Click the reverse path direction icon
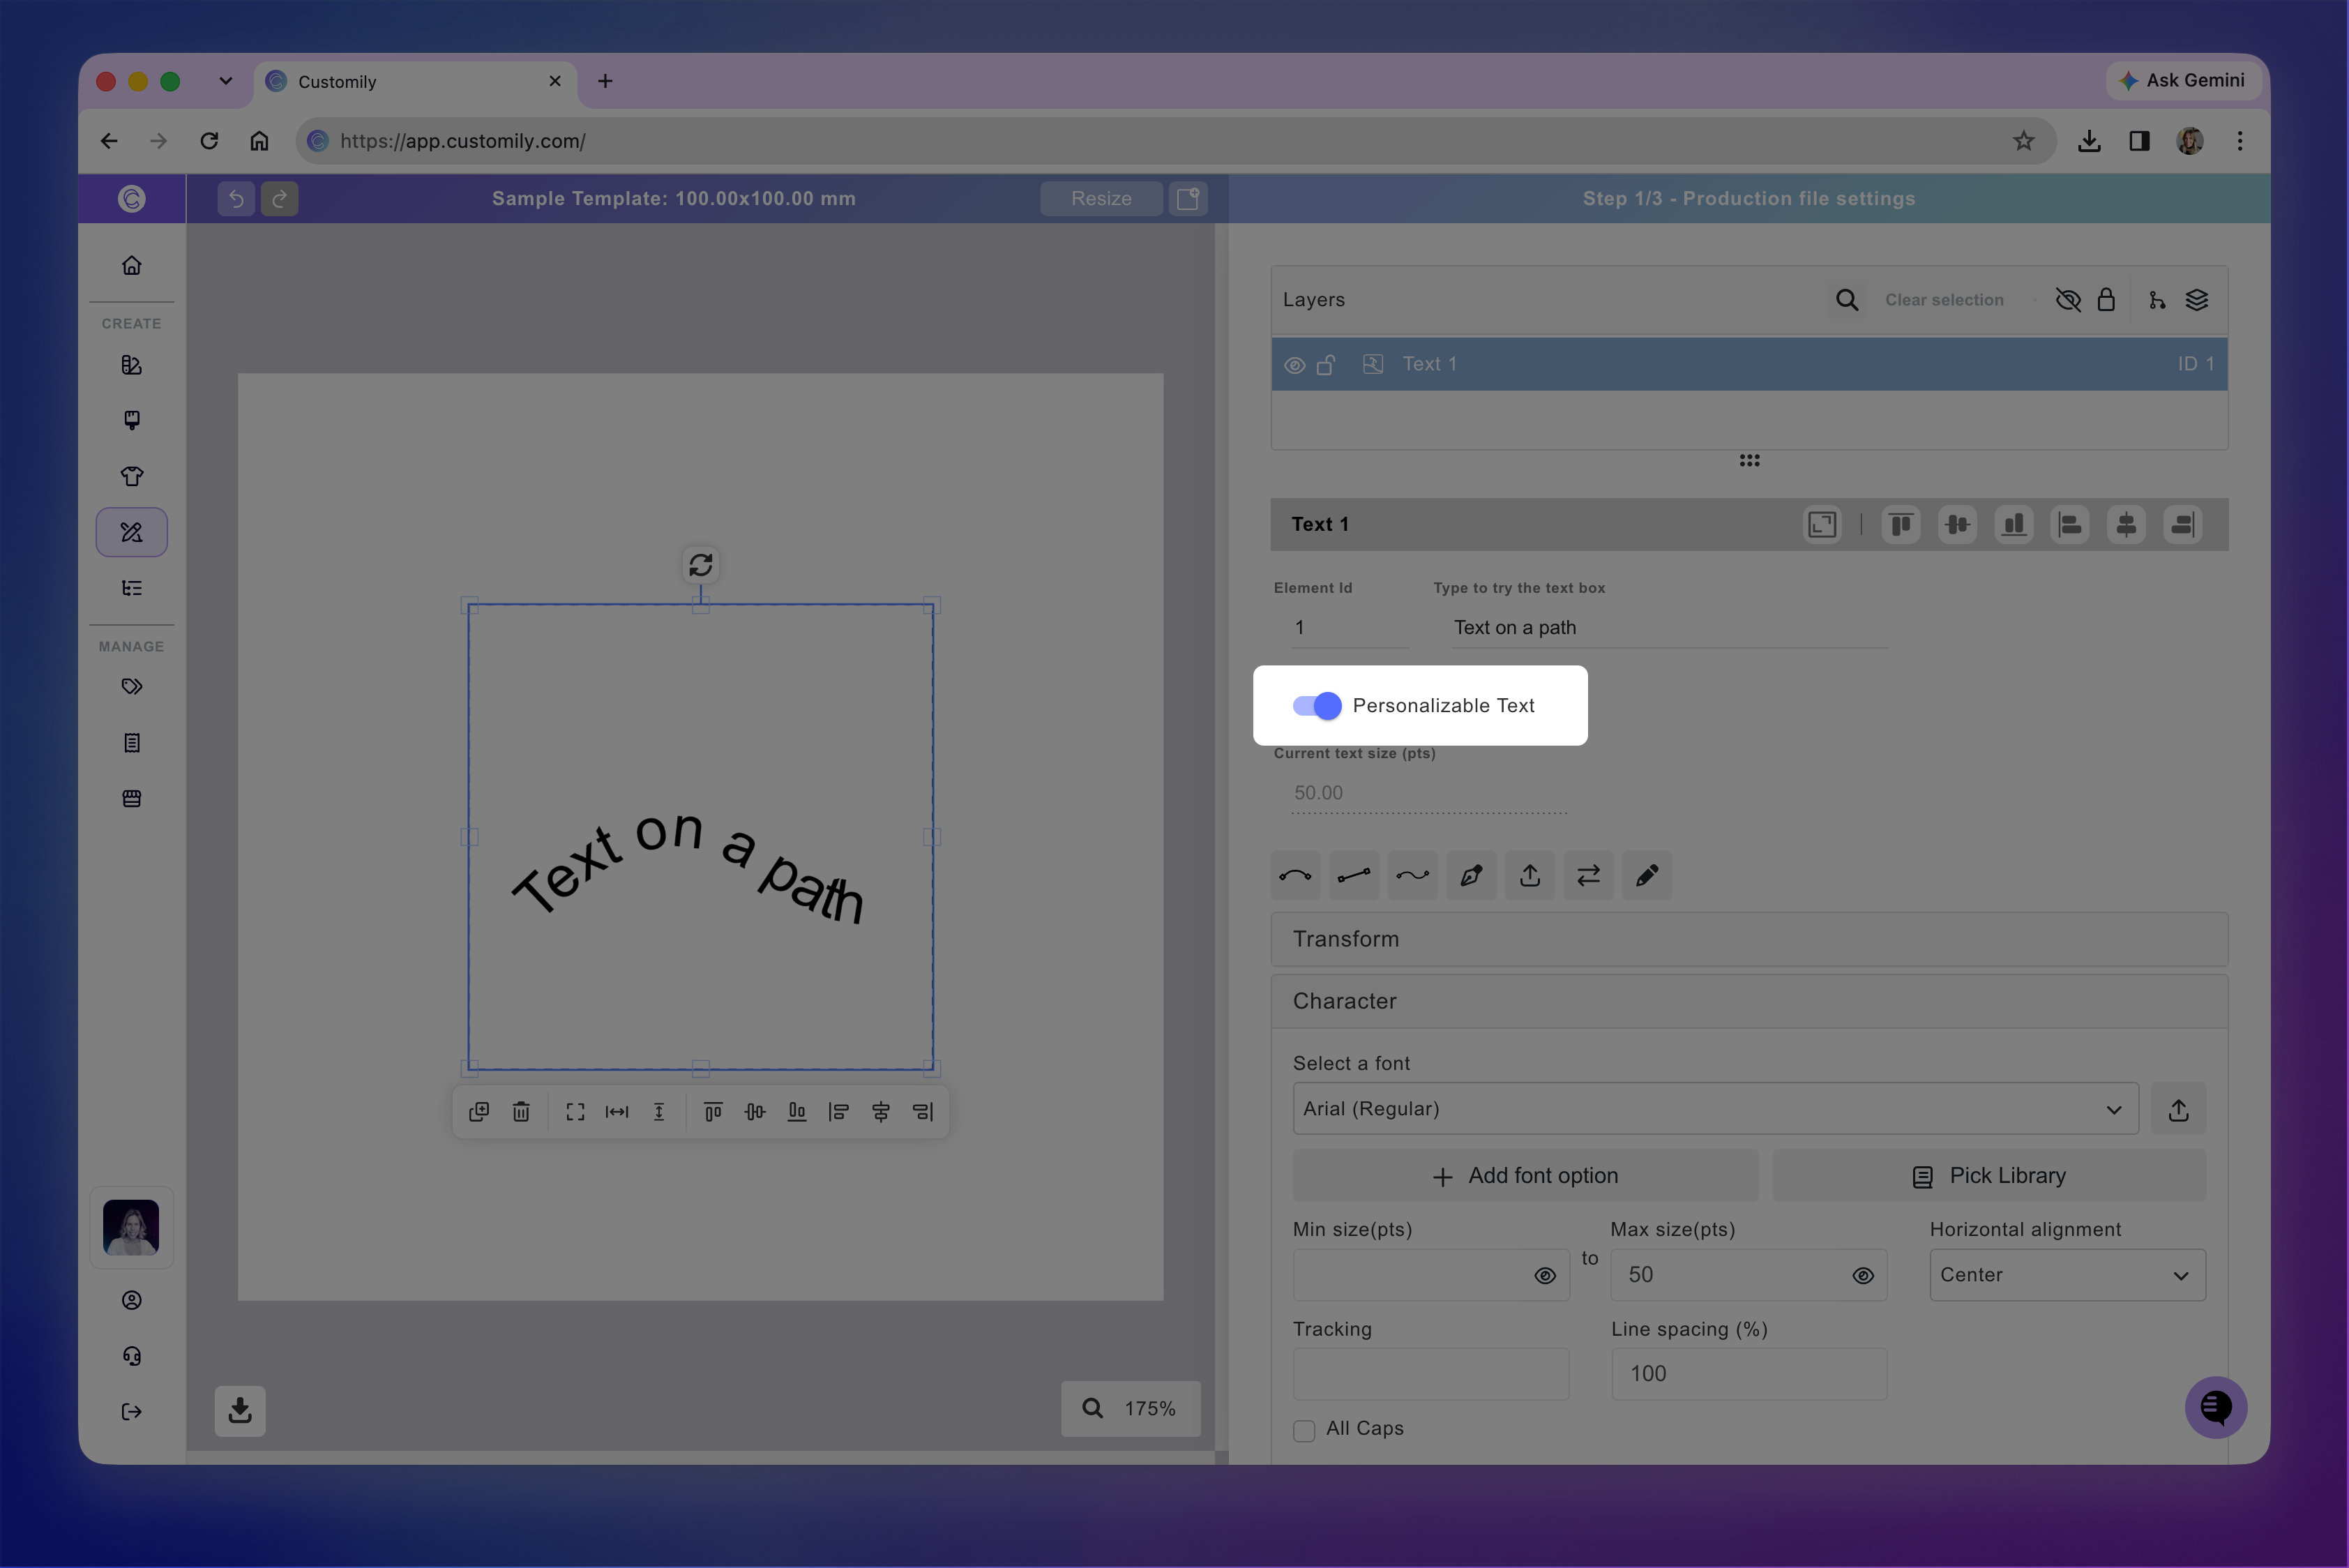 [x=1589, y=876]
